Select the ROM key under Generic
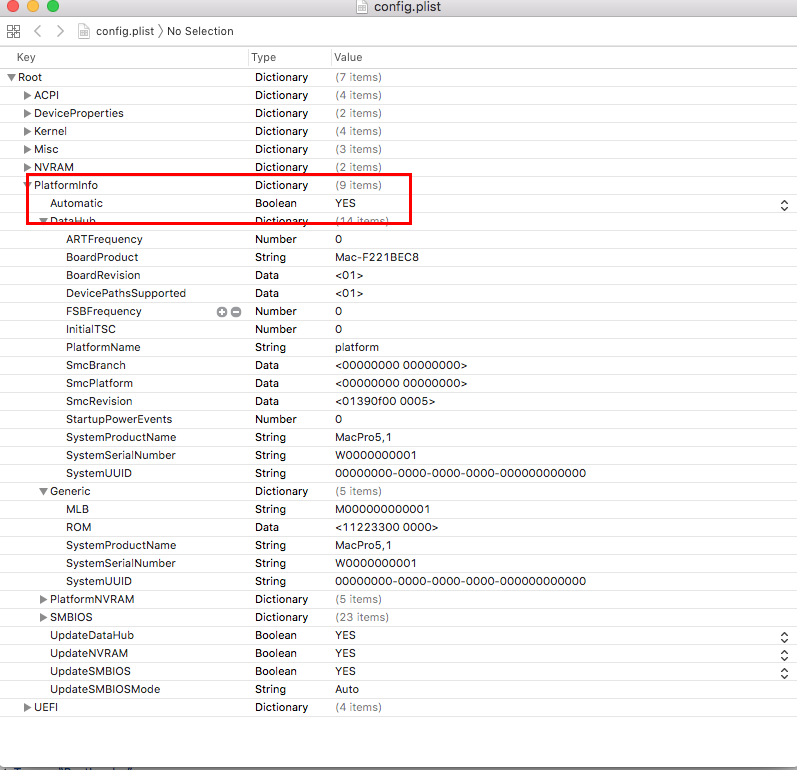This screenshot has height=770, width=797. pos(79,528)
